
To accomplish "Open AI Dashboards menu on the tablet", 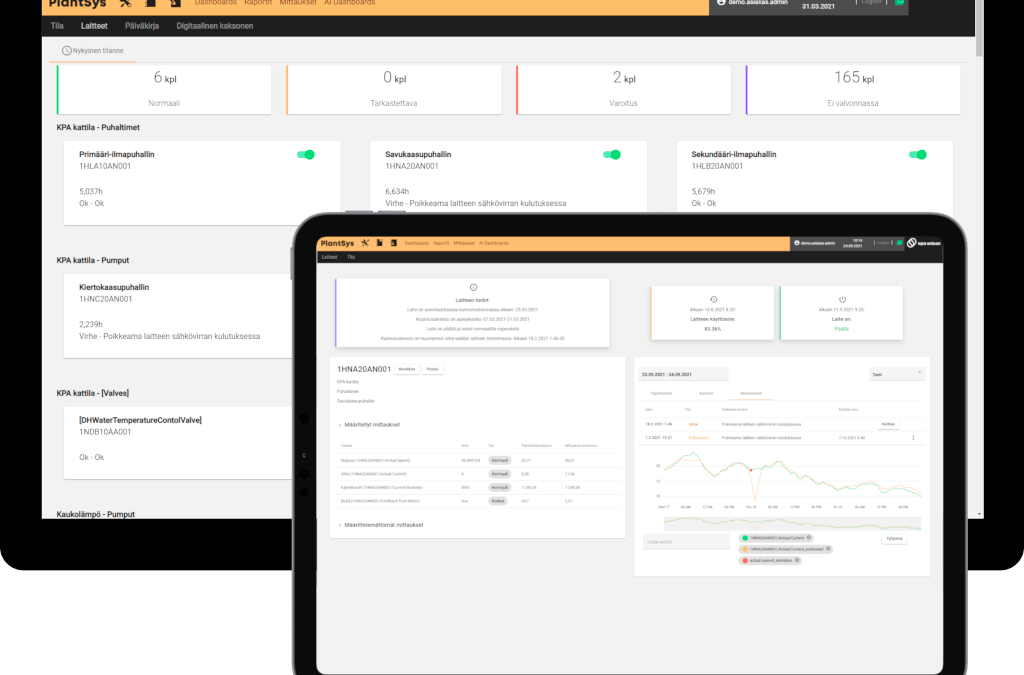I will click(x=494, y=243).
